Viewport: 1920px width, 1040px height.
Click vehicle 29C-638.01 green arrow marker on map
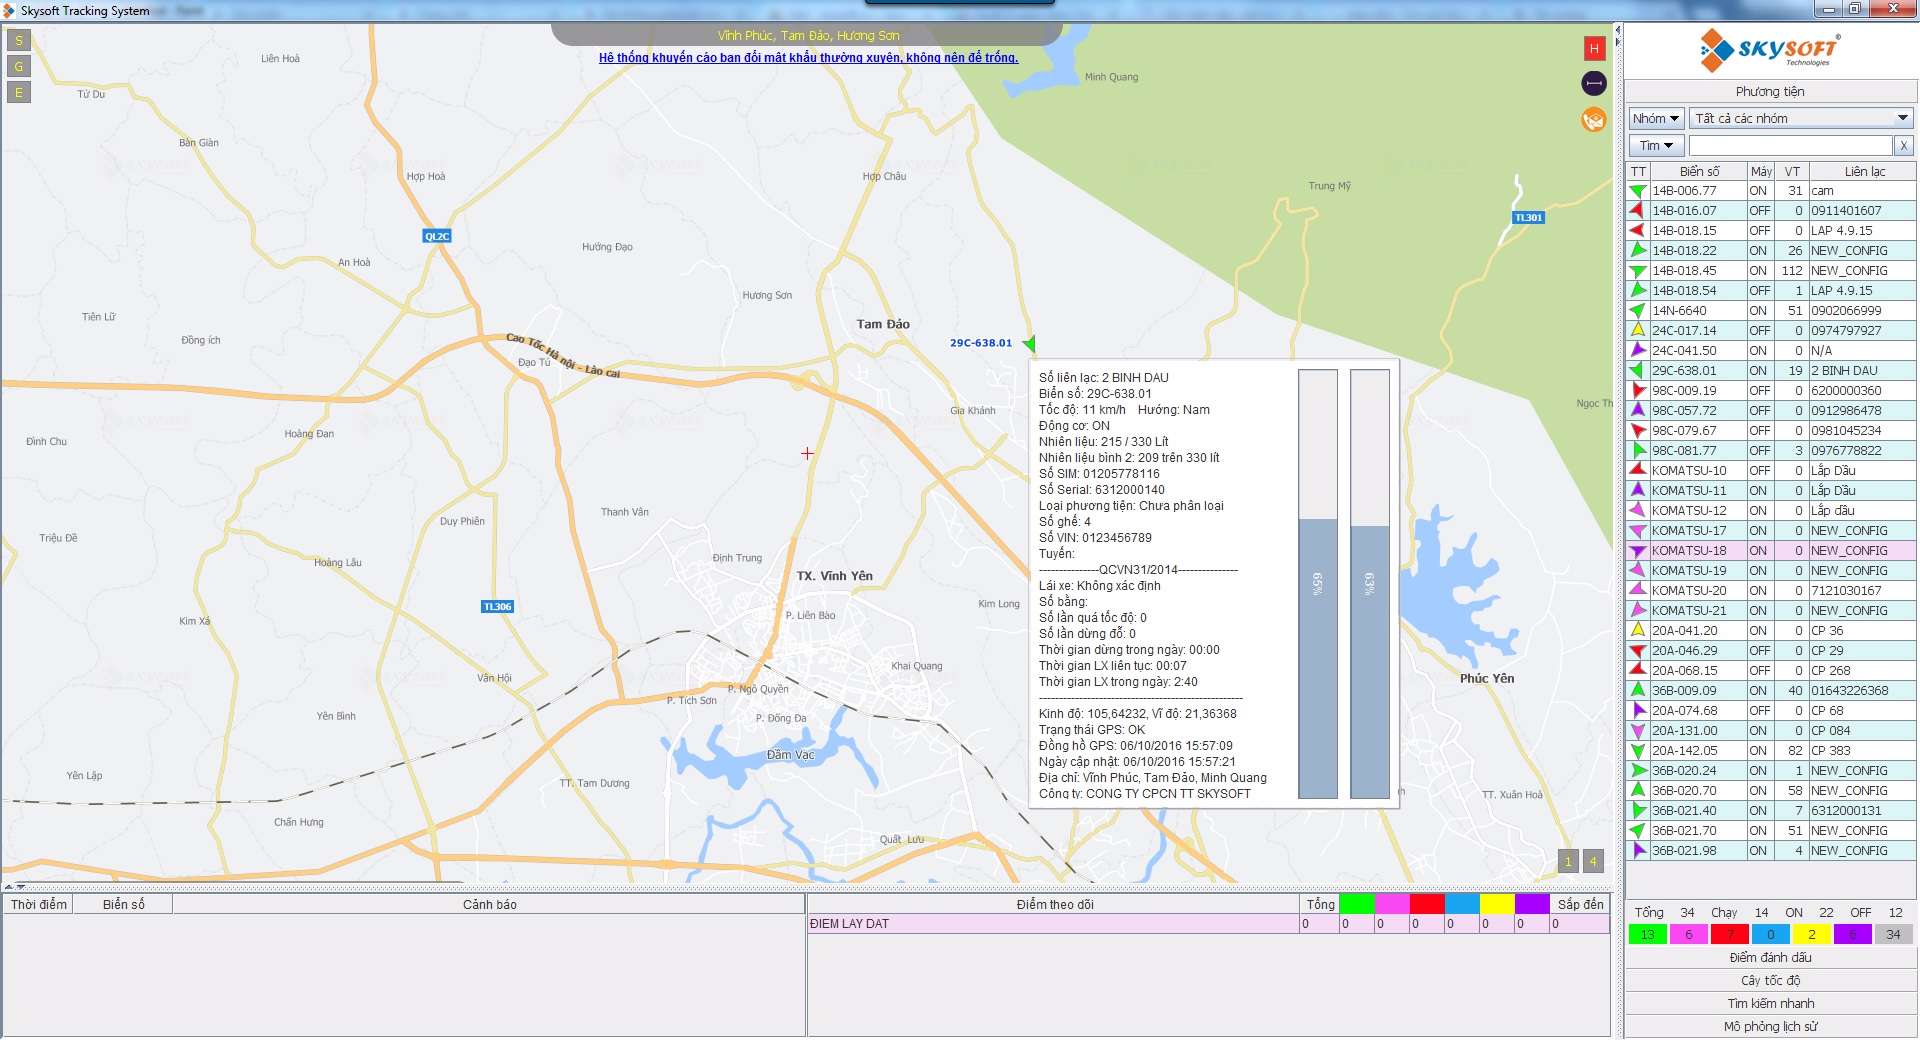[1029, 344]
